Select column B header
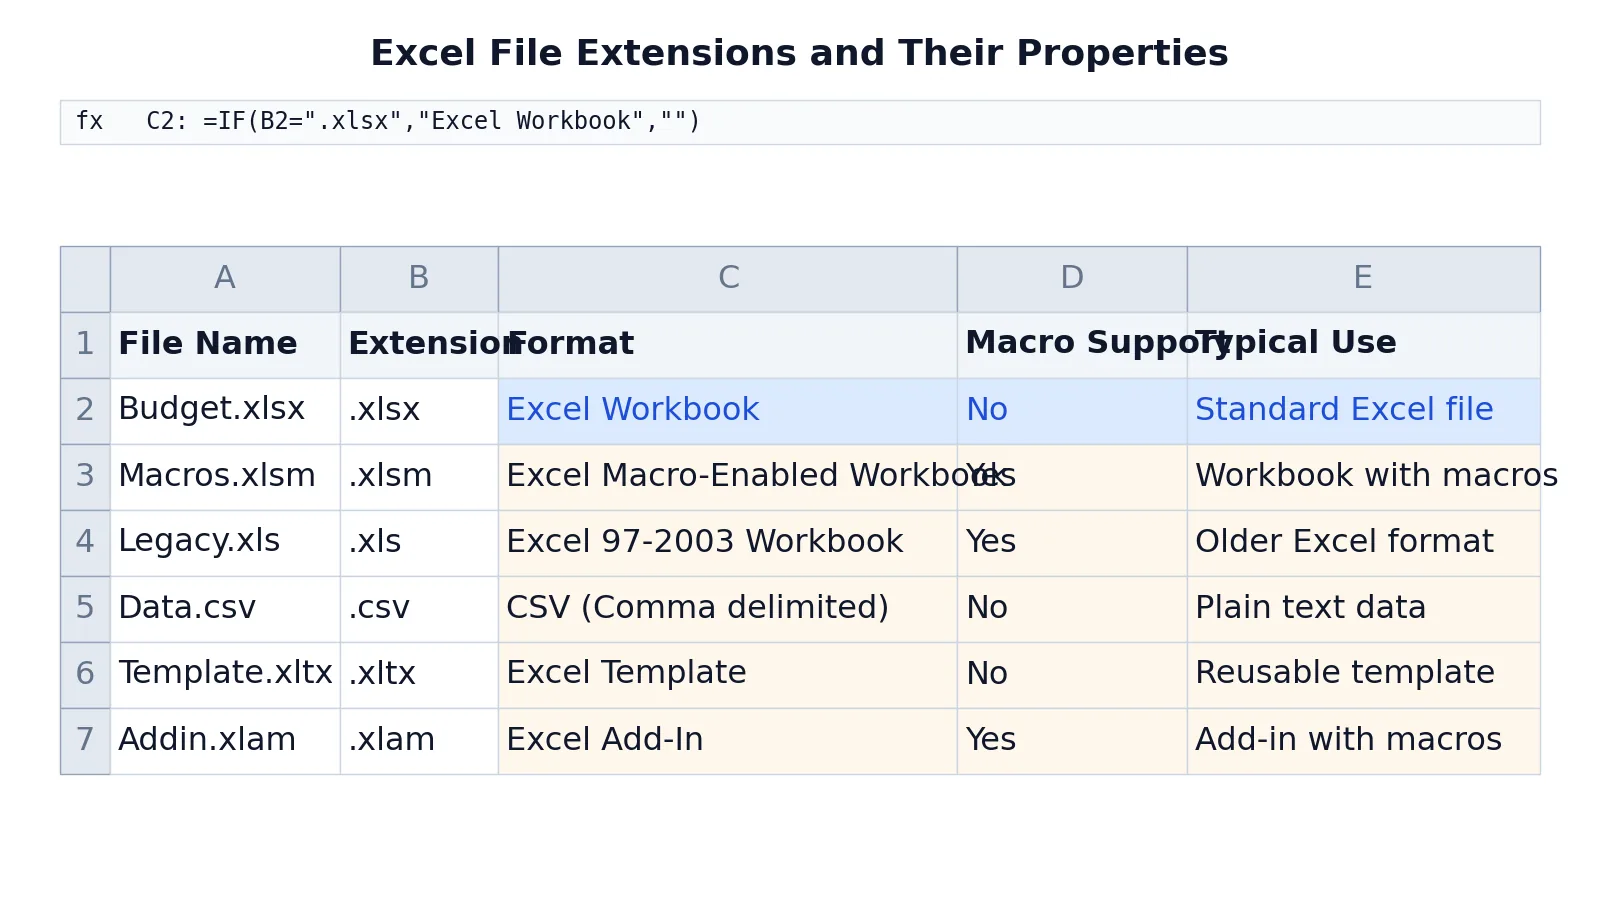The height and width of the screenshot is (900, 1600). [x=419, y=279]
